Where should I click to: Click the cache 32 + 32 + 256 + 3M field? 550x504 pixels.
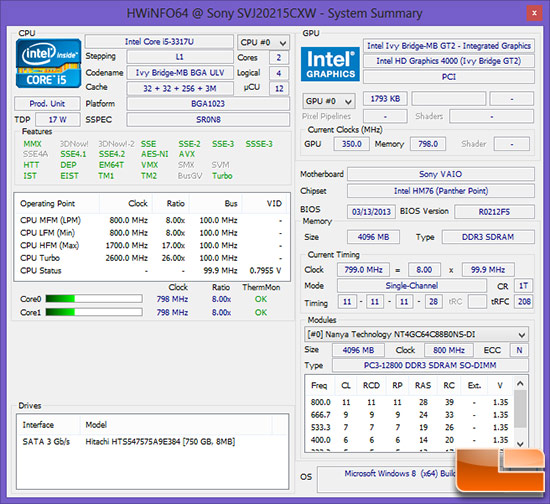[x=180, y=88]
